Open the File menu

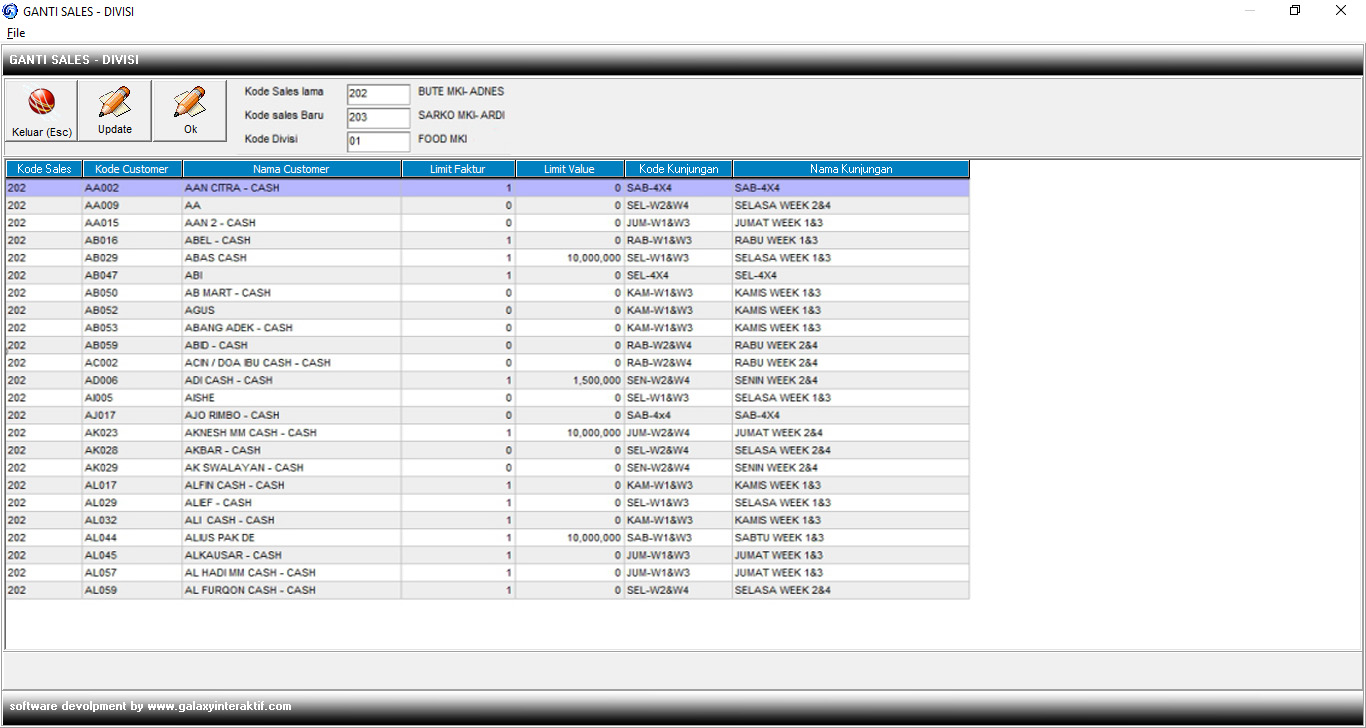pos(16,33)
